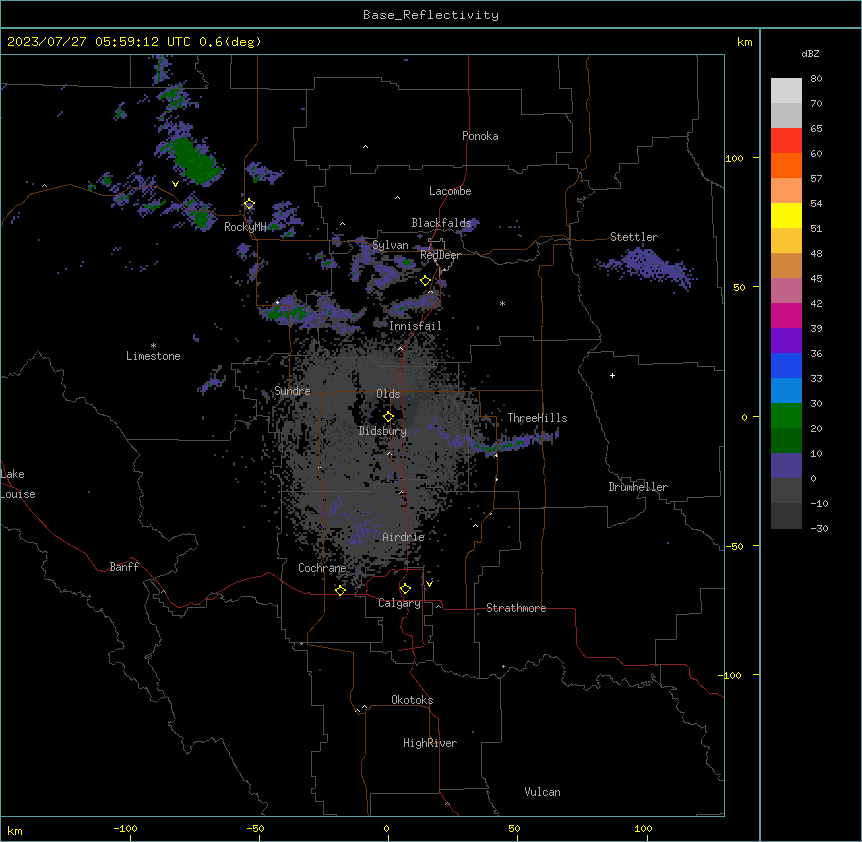Click the Vulcan label

[x=543, y=792]
